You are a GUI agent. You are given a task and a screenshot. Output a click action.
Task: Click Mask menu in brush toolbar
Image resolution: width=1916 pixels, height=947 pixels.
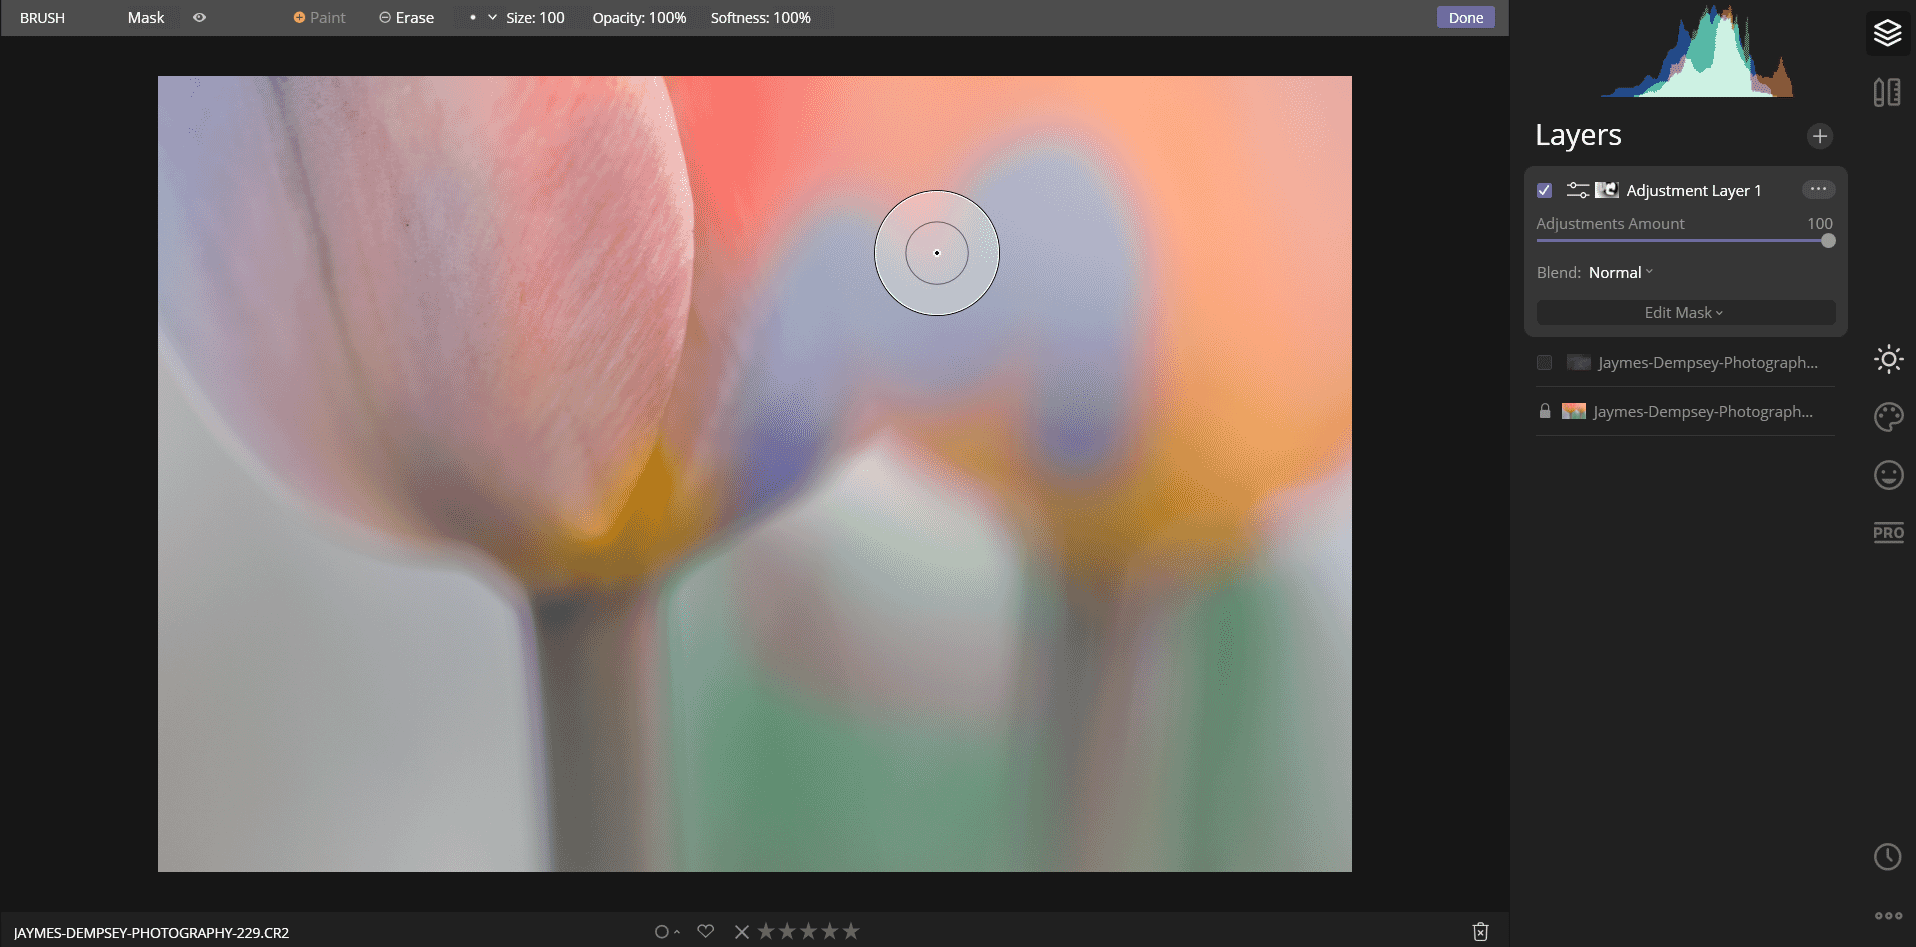[146, 17]
